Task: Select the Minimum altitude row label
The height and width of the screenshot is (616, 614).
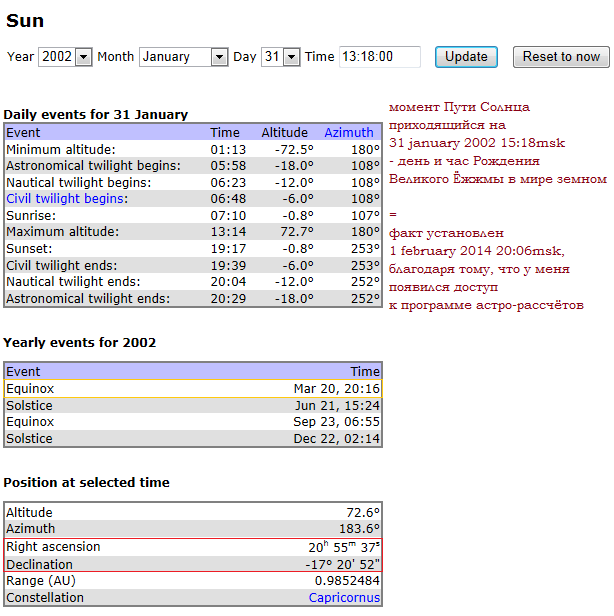Action: pos(61,150)
